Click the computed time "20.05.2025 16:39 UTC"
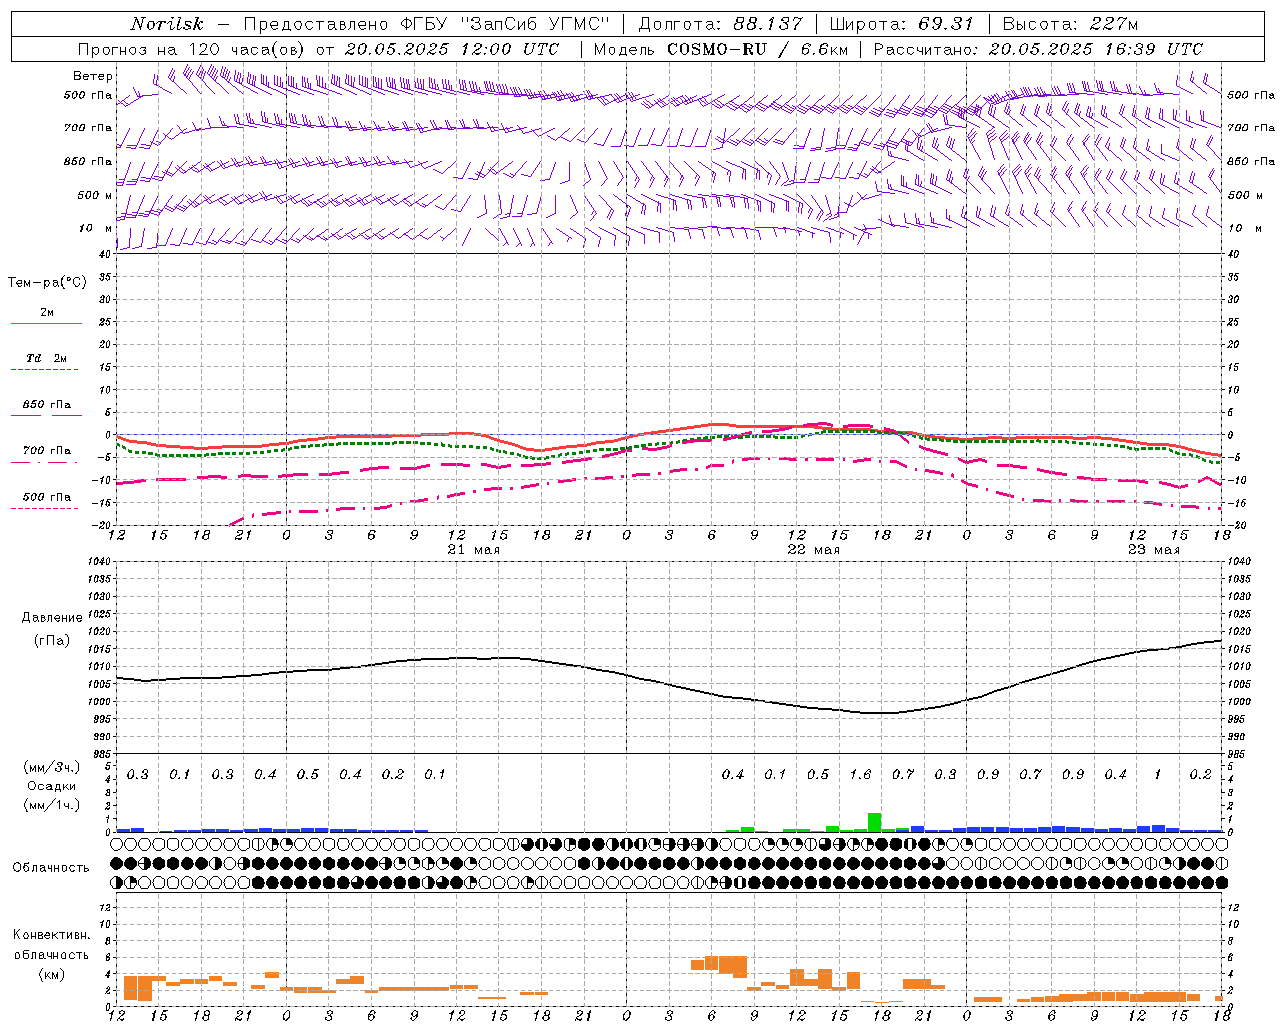 point(1096,49)
